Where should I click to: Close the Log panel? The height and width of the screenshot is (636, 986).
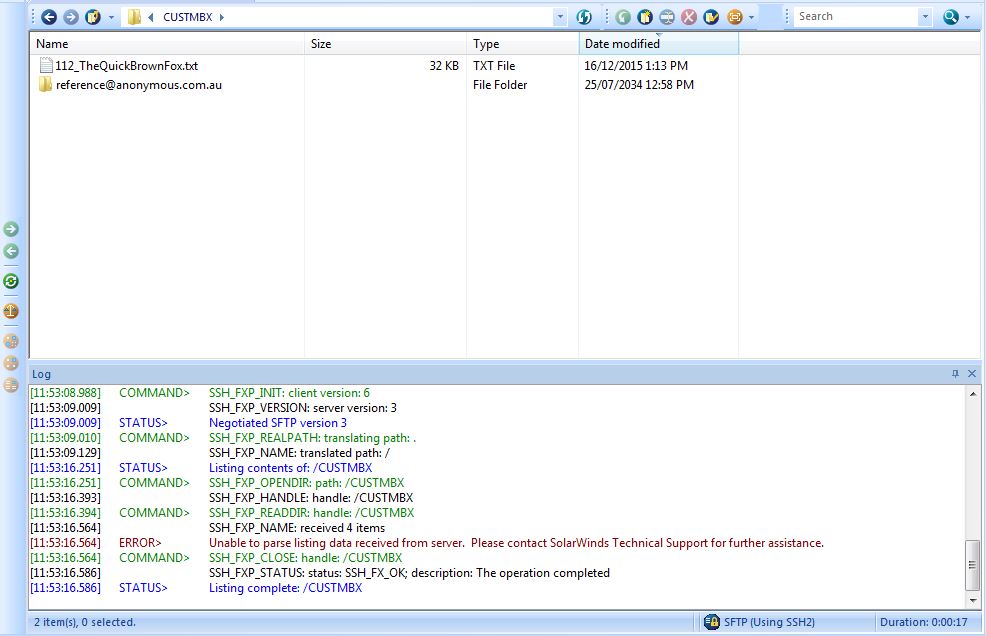tap(972, 374)
